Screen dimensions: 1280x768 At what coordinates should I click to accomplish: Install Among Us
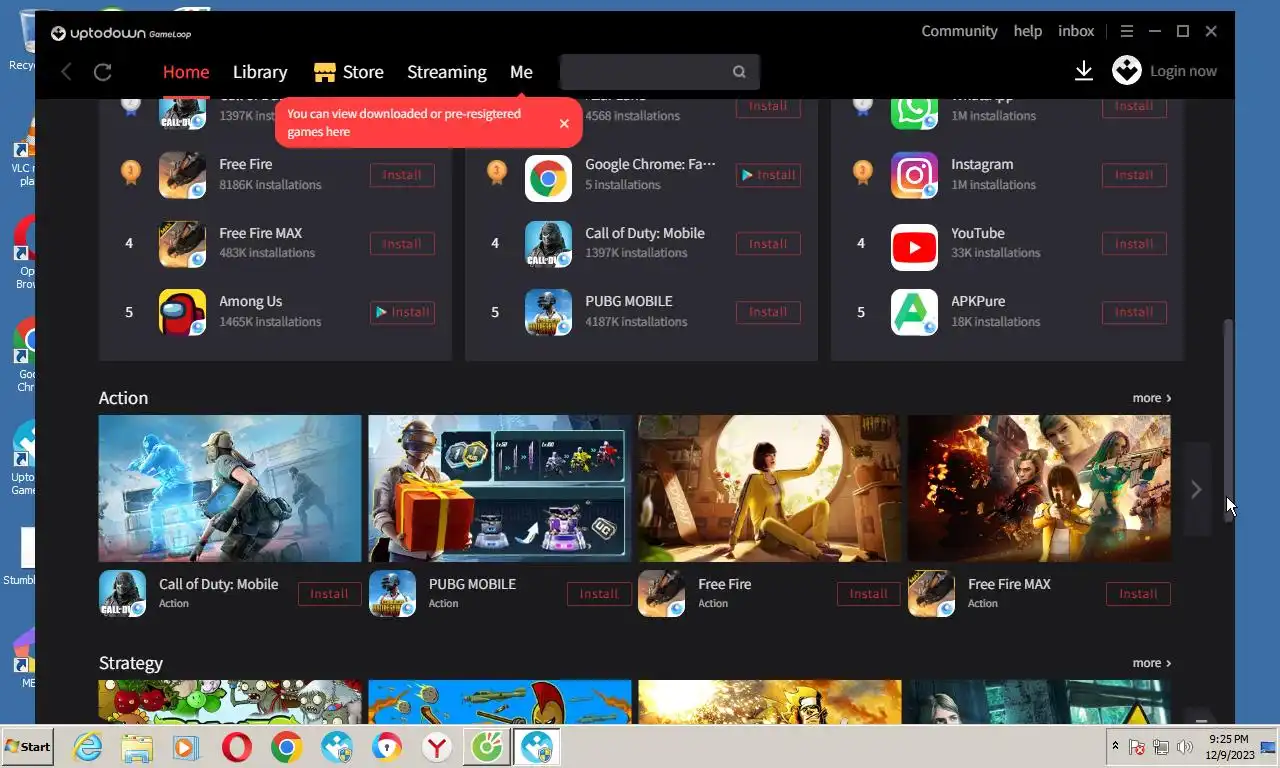402,312
